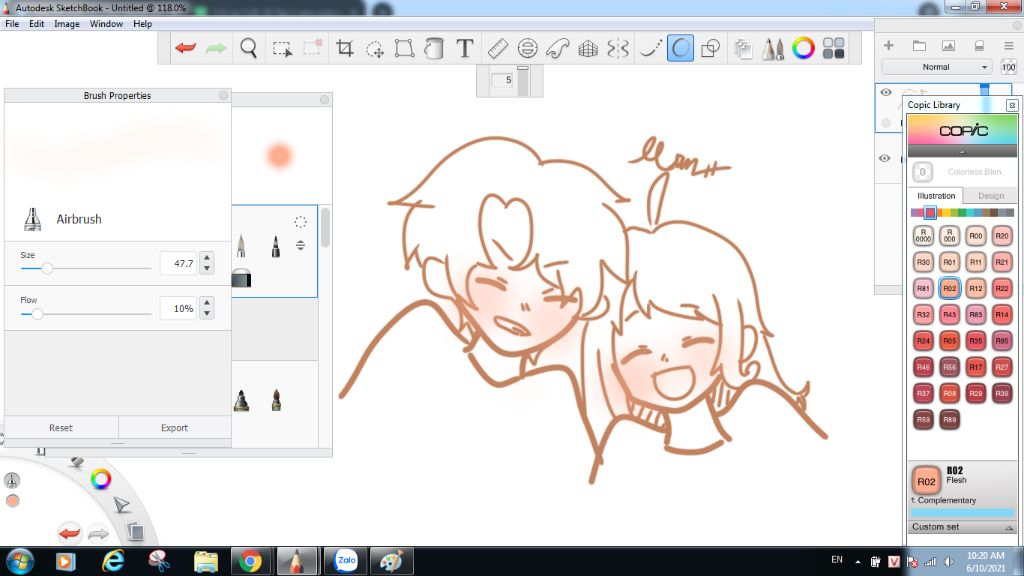Open Google Chrome from the taskbar
Screen dimensions: 1024x576
[x=249, y=561]
